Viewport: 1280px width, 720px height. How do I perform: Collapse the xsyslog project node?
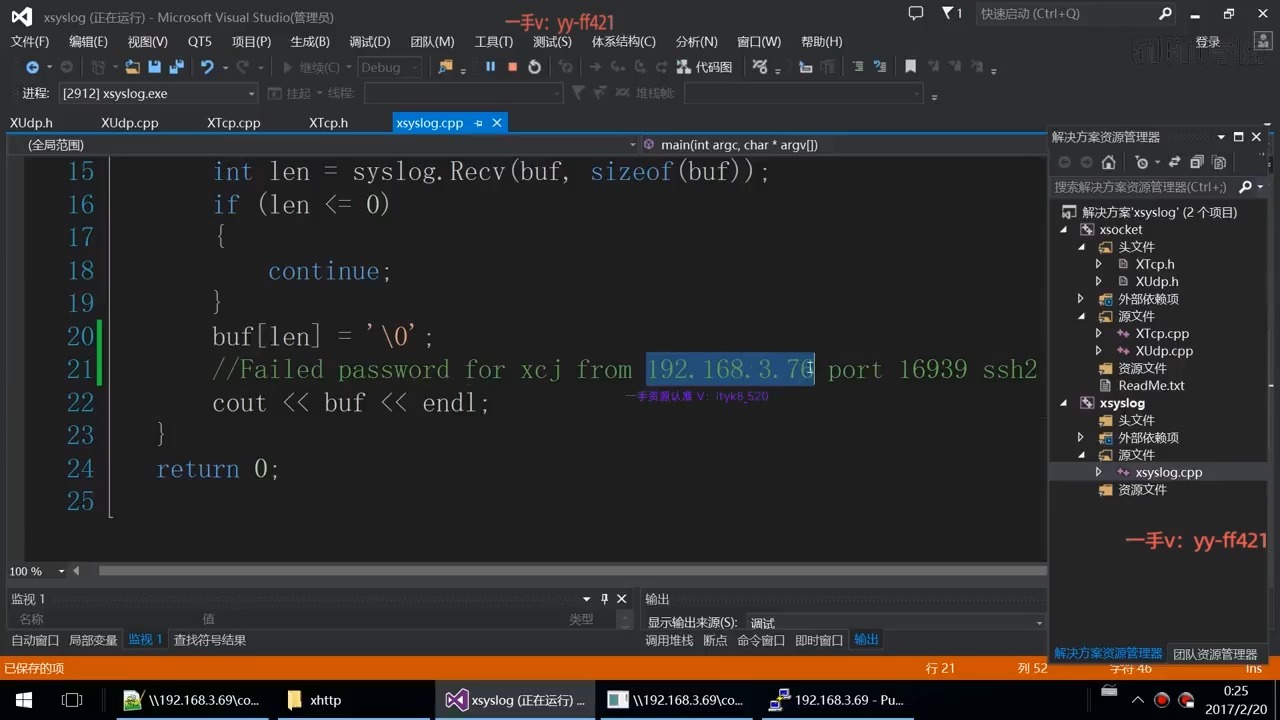click(x=1064, y=403)
